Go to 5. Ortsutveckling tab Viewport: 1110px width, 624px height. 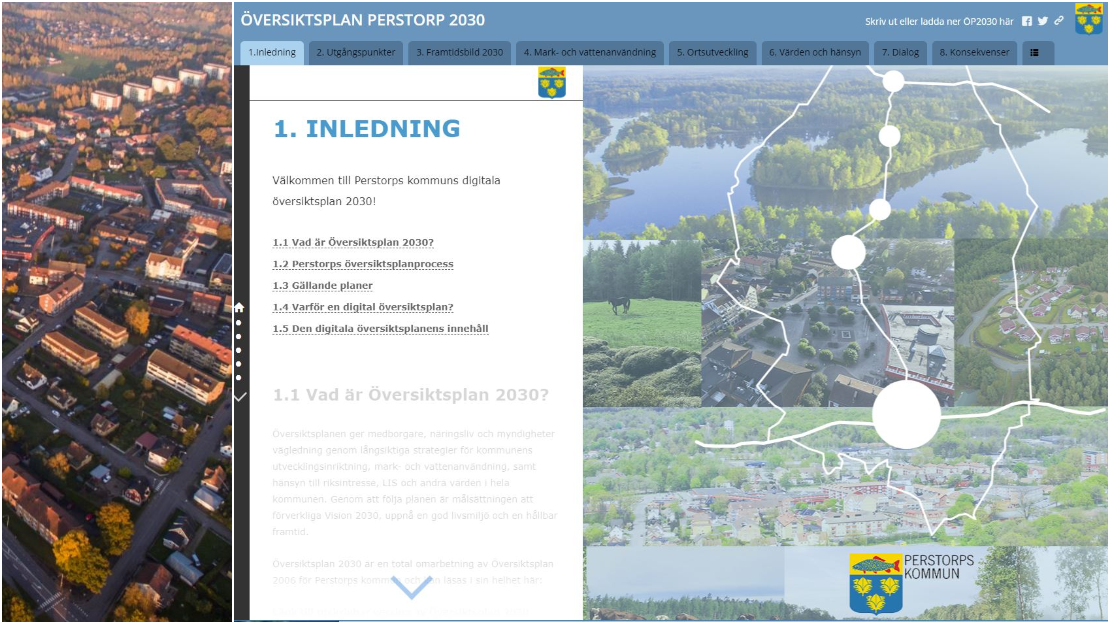point(712,52)
